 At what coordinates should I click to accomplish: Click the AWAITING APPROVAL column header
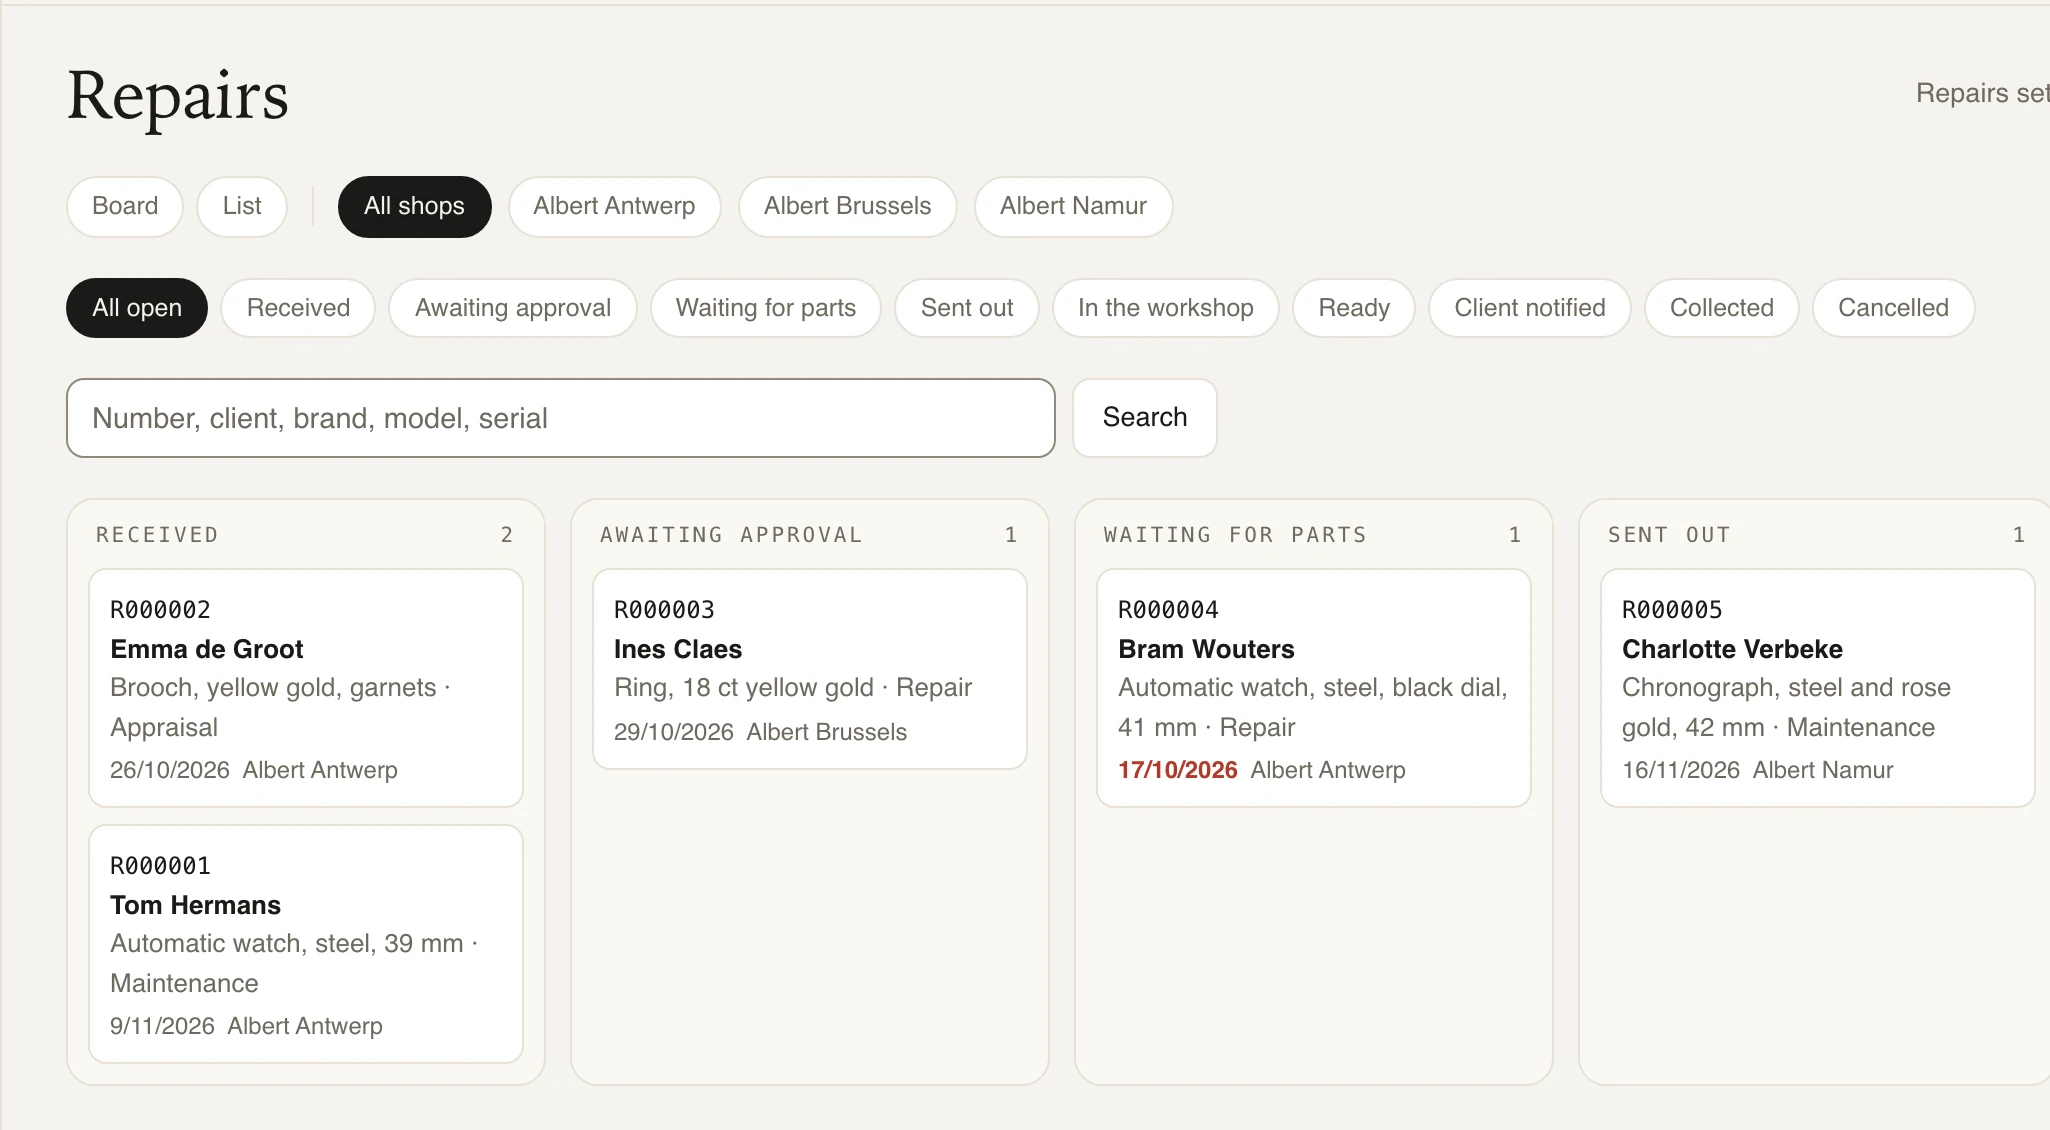click(731, 535)
